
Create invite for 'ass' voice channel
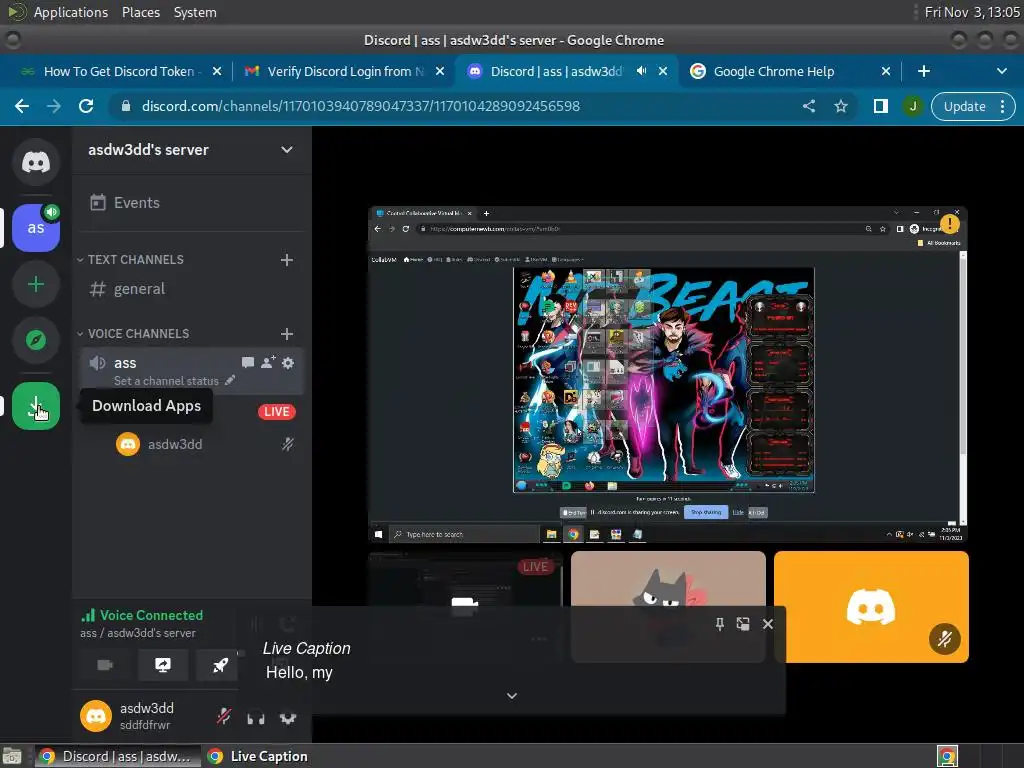tap(268, 362)
